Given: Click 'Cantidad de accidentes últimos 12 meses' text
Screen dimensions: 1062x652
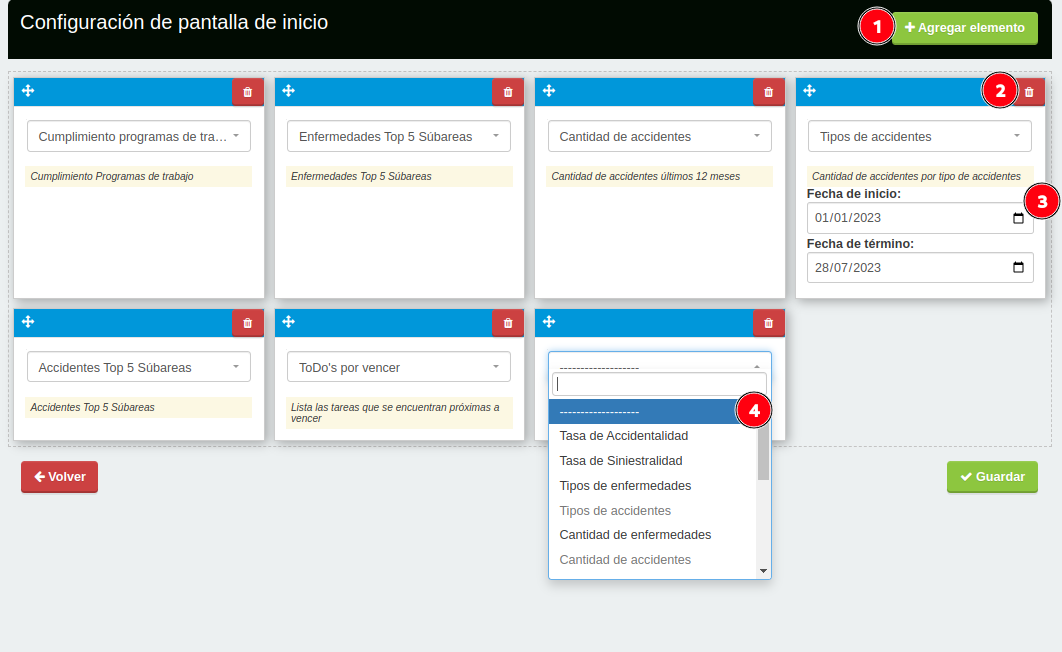Looking at the screenshot, I should (645, 176).
